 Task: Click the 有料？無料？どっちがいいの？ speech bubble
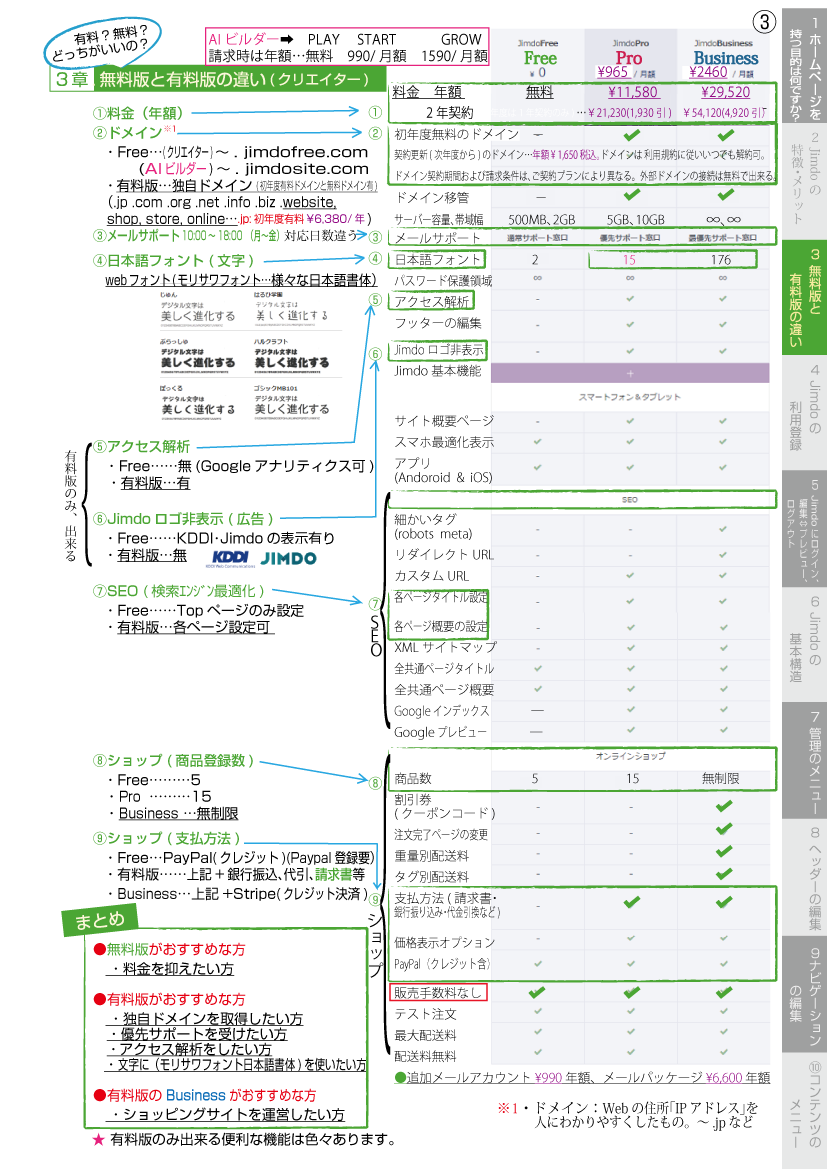[x=102, y=42]
